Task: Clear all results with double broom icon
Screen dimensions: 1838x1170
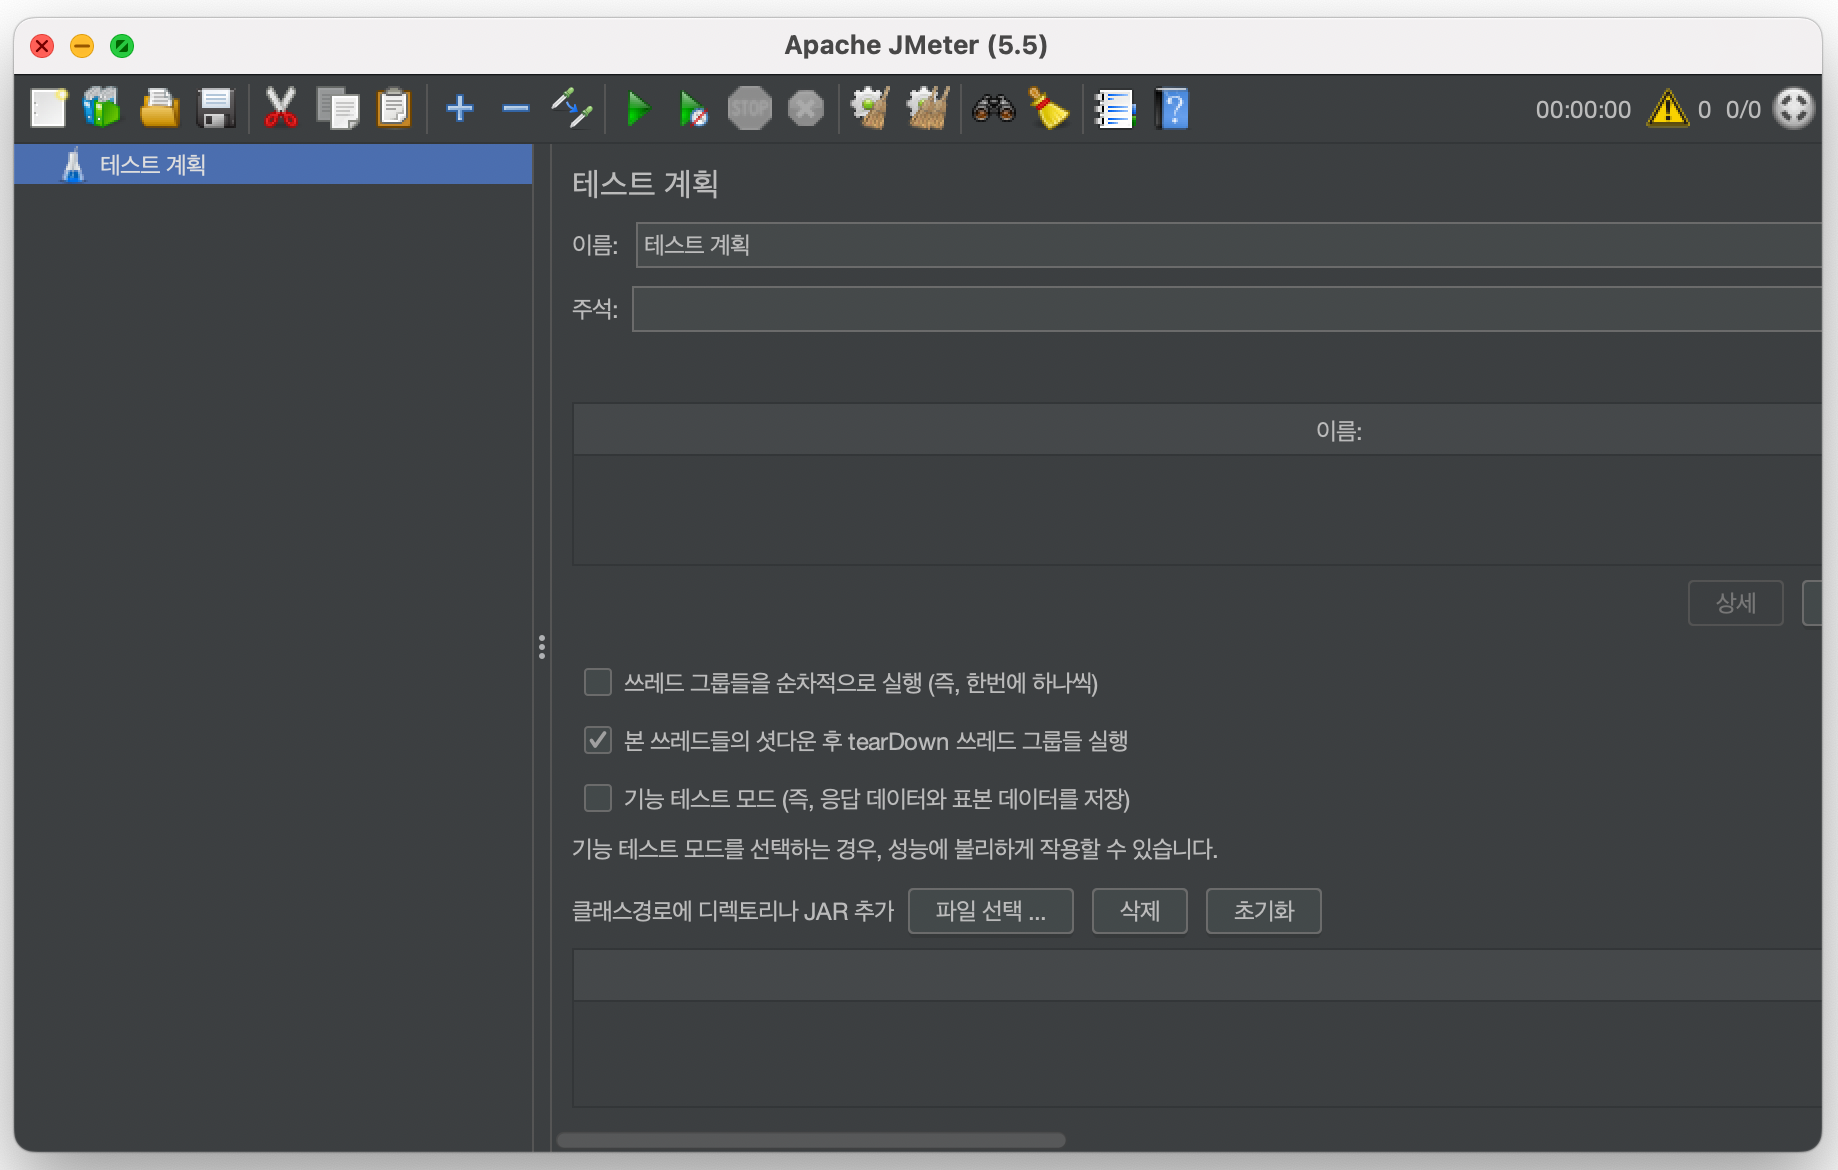Action: pos(927,108)
